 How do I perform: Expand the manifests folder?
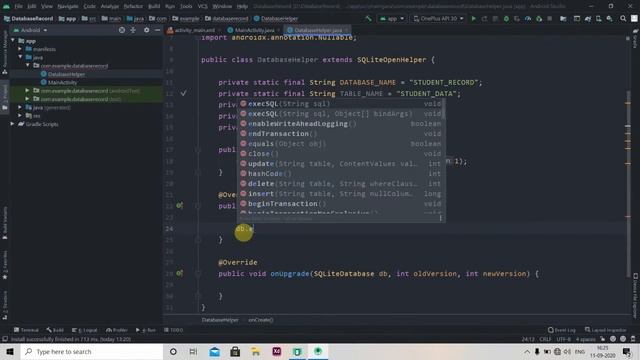point(20,49)
